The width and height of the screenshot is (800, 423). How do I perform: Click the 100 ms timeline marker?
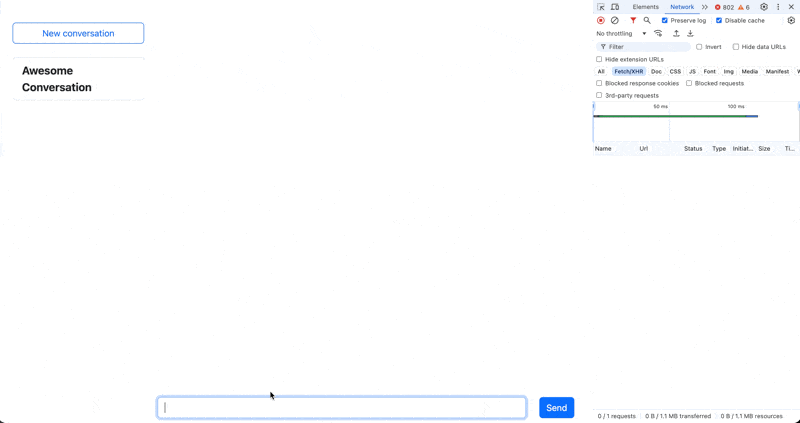pos(736,107)
